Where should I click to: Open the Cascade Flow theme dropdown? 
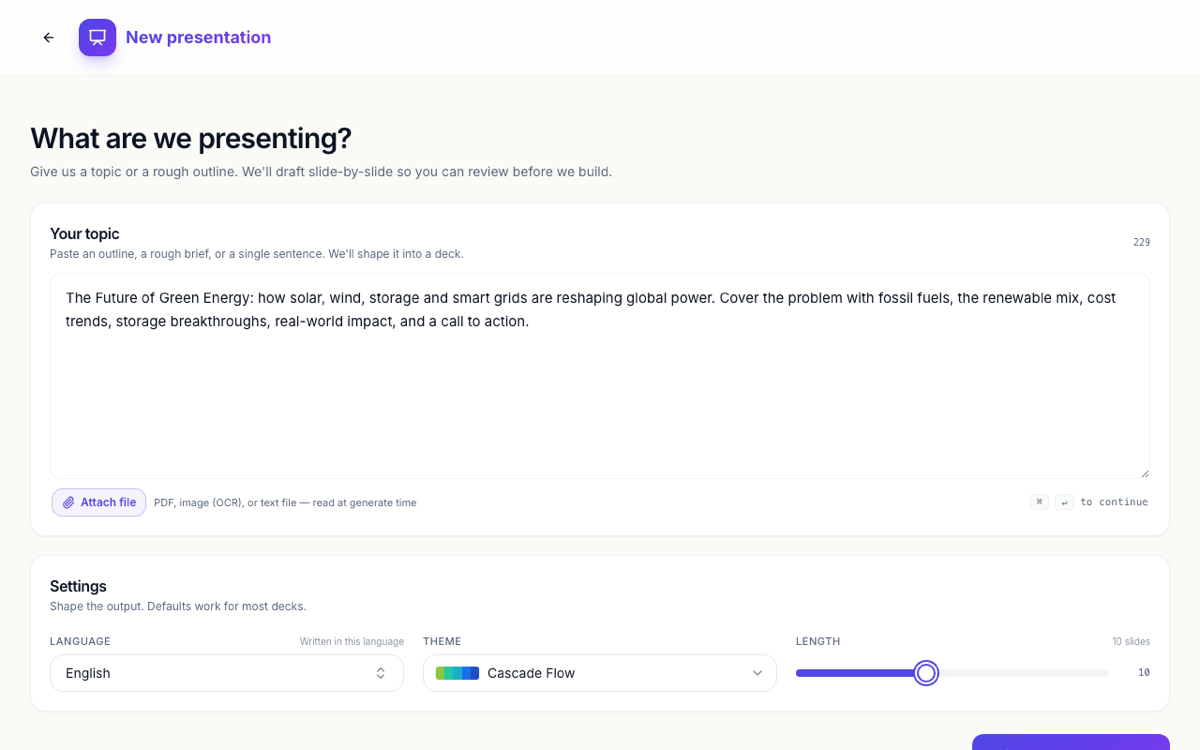pyautogui.click(x=600, y=673)
